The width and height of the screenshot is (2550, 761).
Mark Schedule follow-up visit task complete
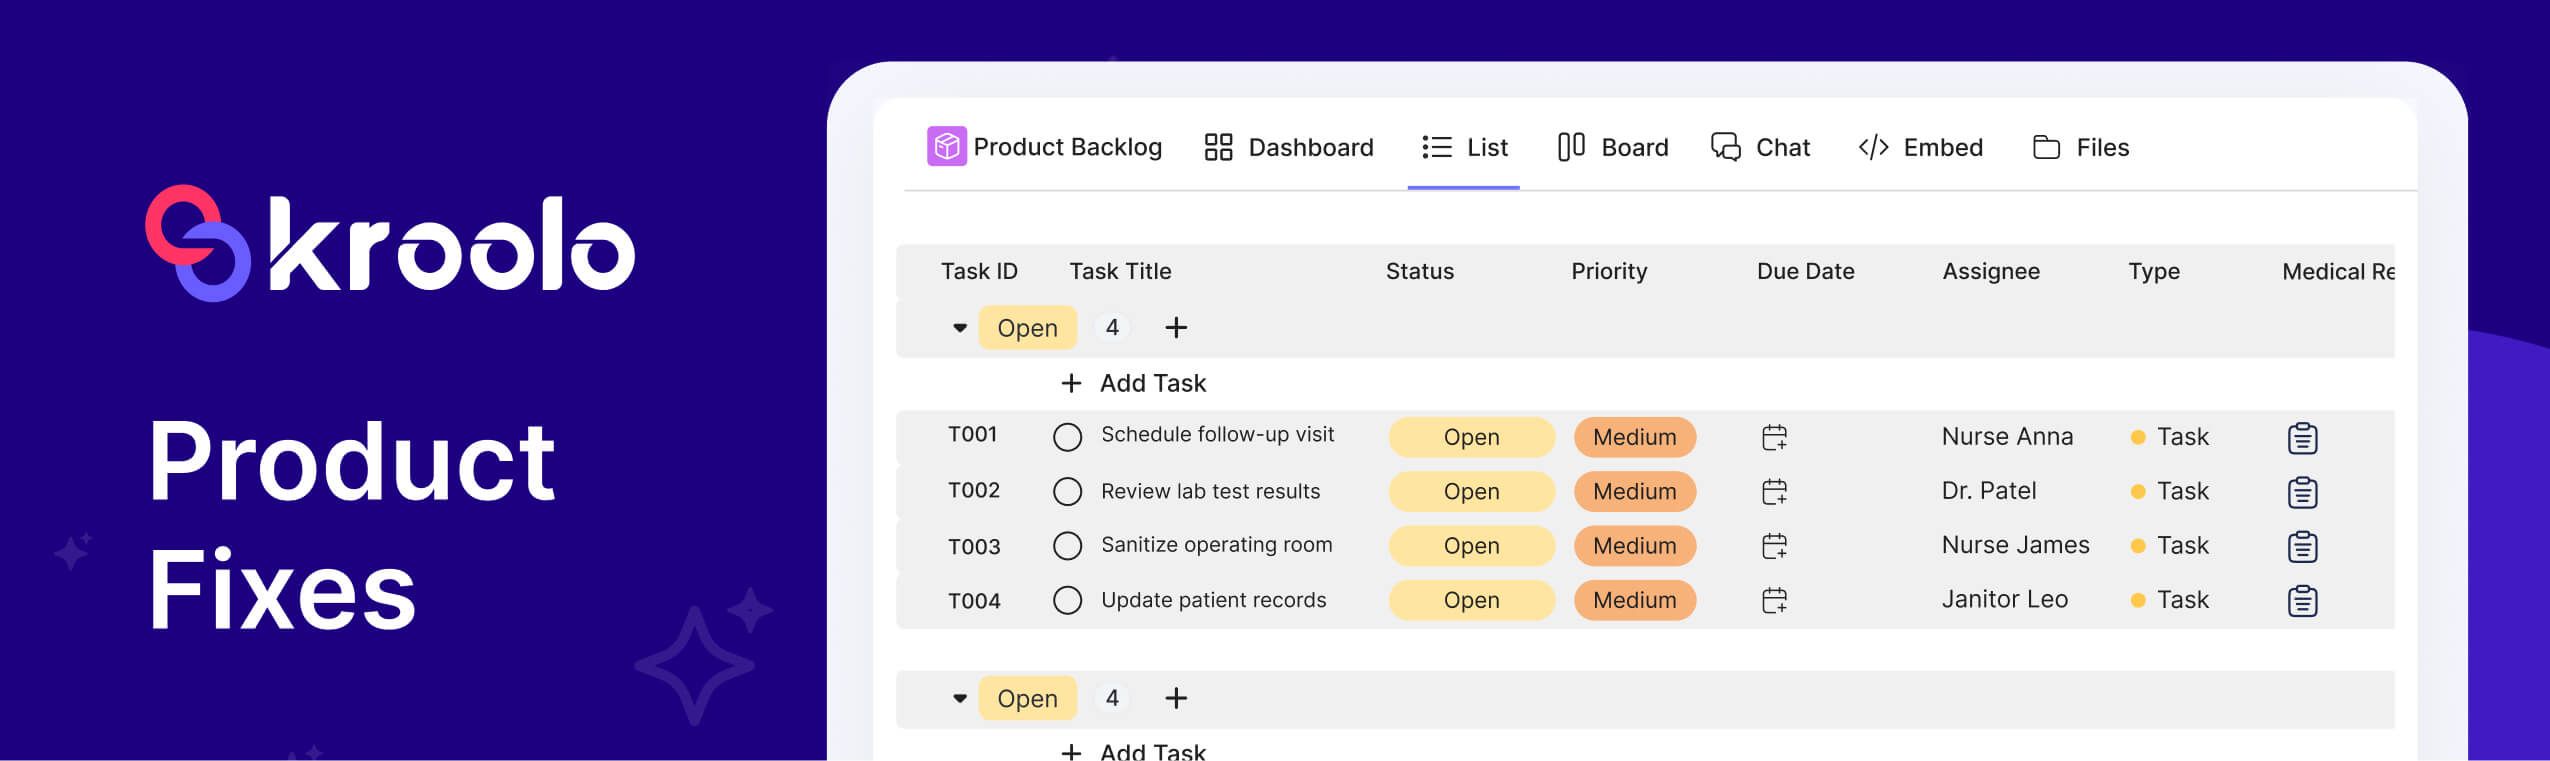pyautogui.click(x=1067, y=437)
